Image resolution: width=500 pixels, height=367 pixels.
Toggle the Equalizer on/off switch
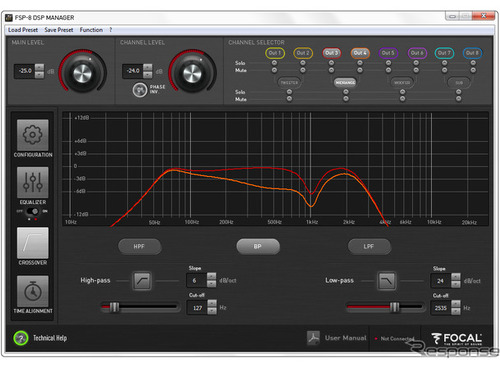(33, 211)
